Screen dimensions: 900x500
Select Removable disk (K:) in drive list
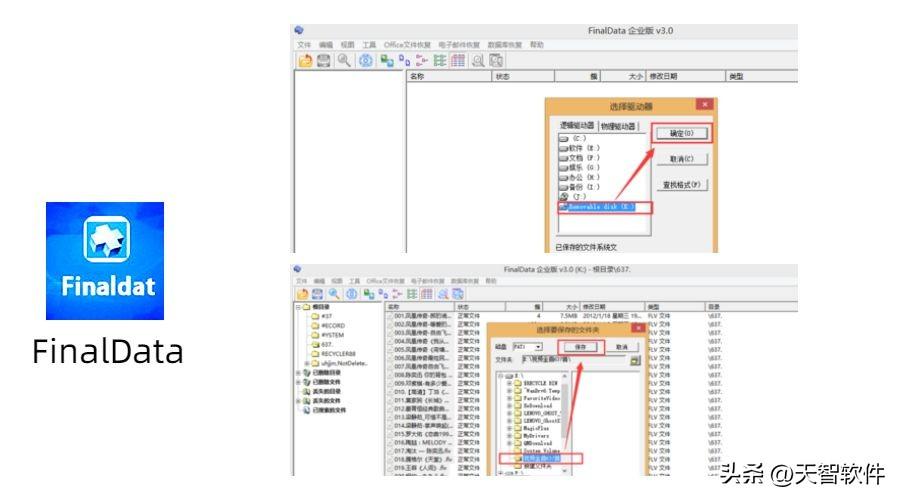click(597, 207)
